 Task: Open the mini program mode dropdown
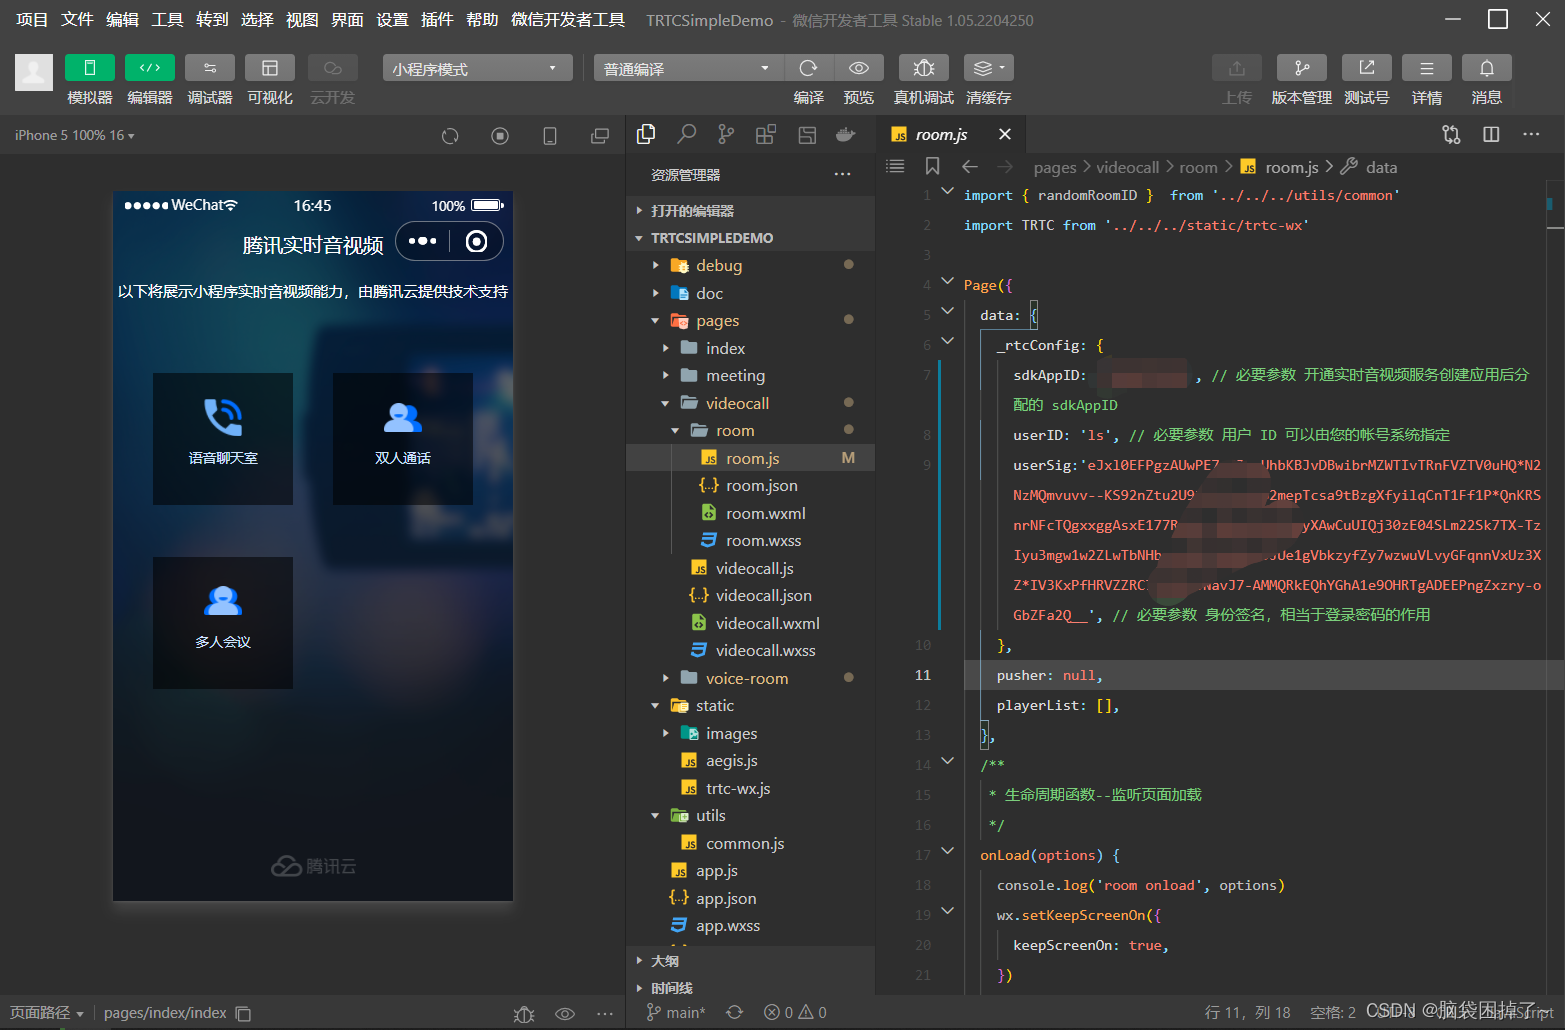(477, 68)
